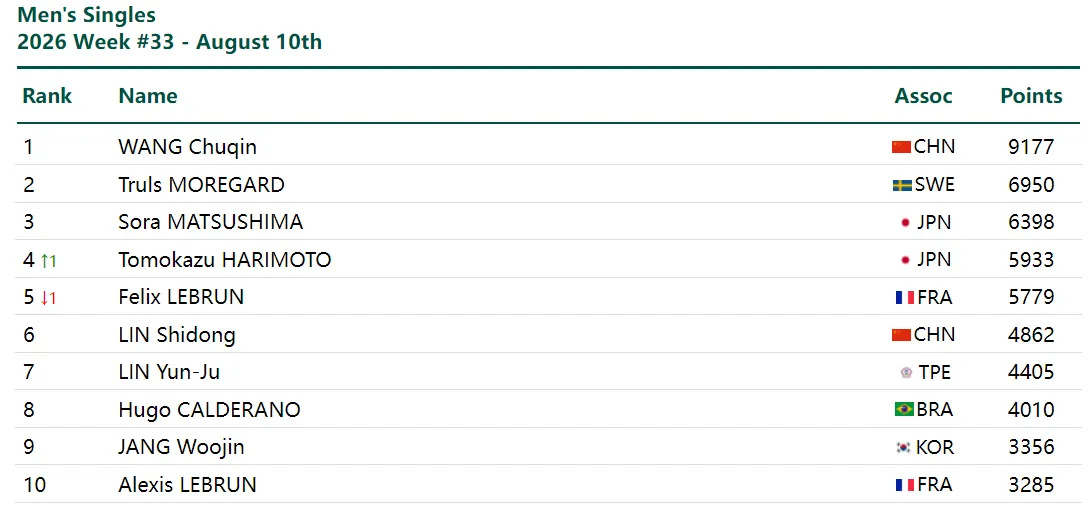Click the Brazil flag for Hugo CALDERANO
Screen dimensions: 1089x508
pos(904,409)
